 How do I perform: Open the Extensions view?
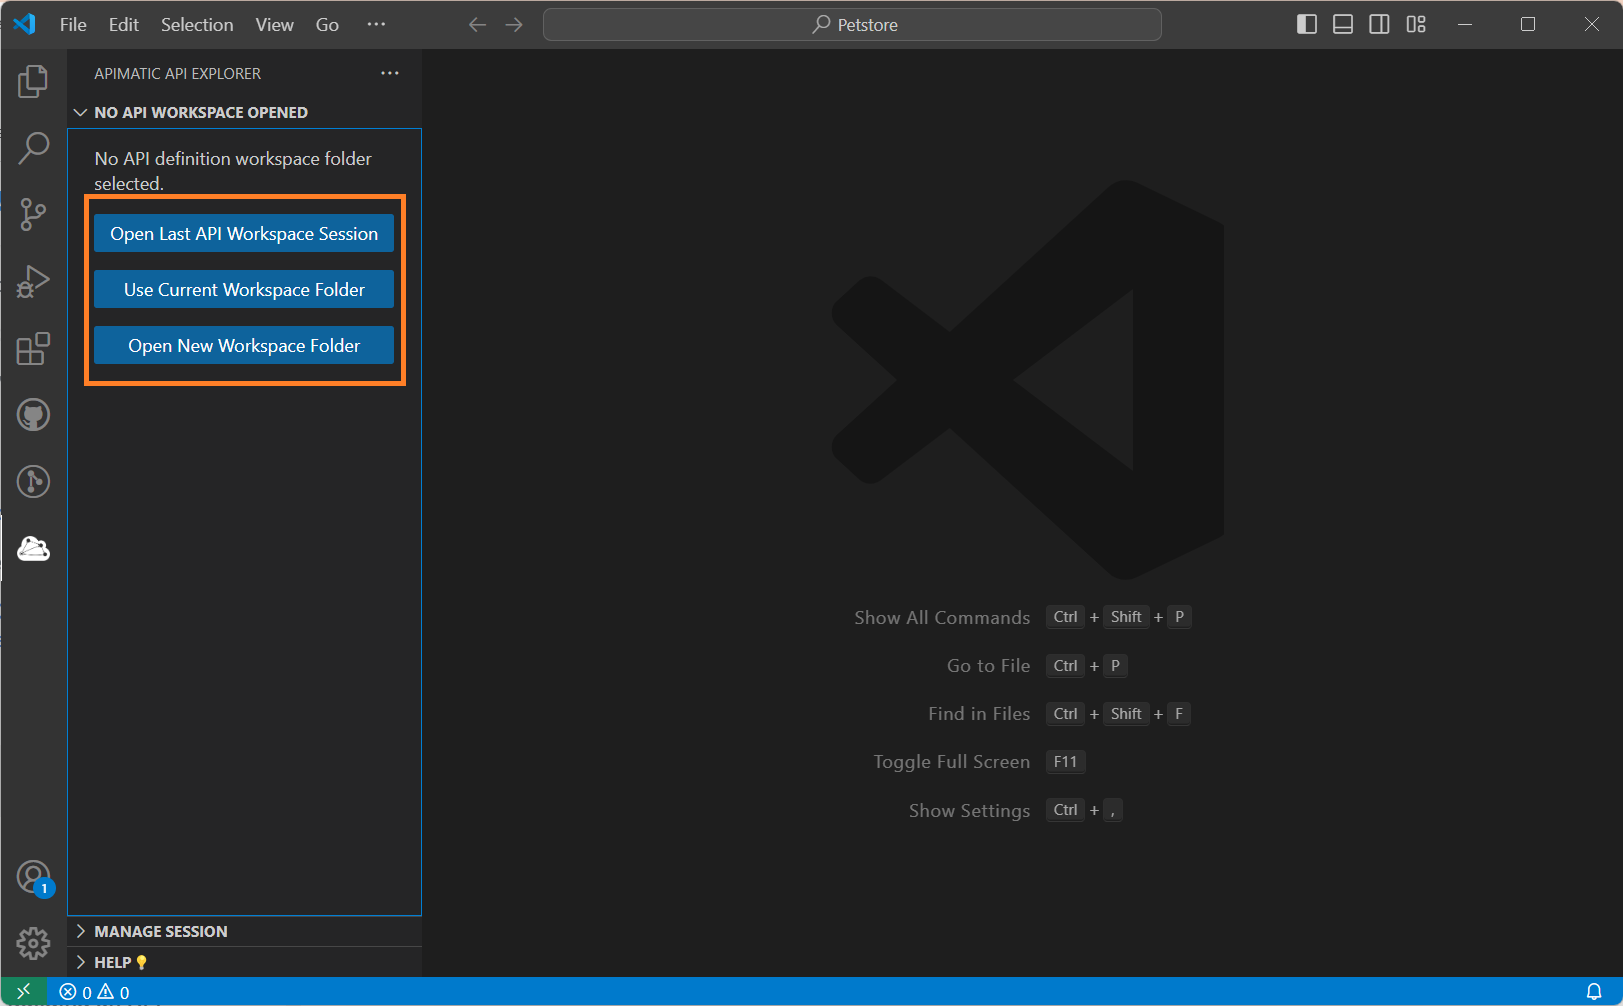[33, 348]
